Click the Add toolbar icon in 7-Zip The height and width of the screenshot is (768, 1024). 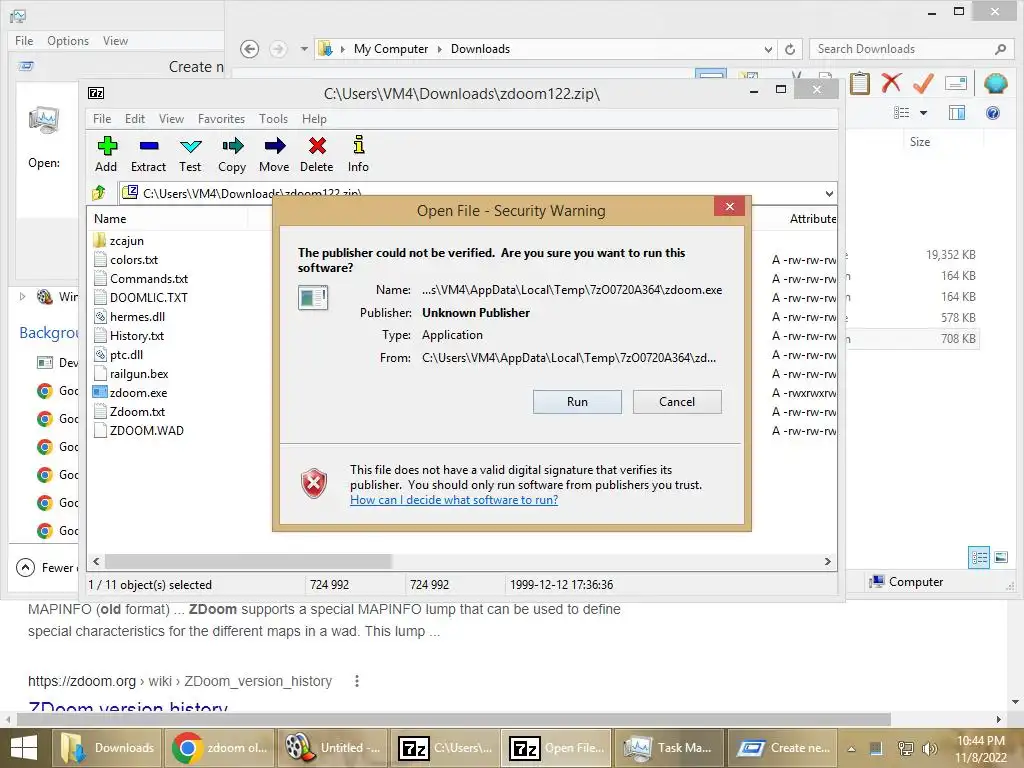pos(107,146)
